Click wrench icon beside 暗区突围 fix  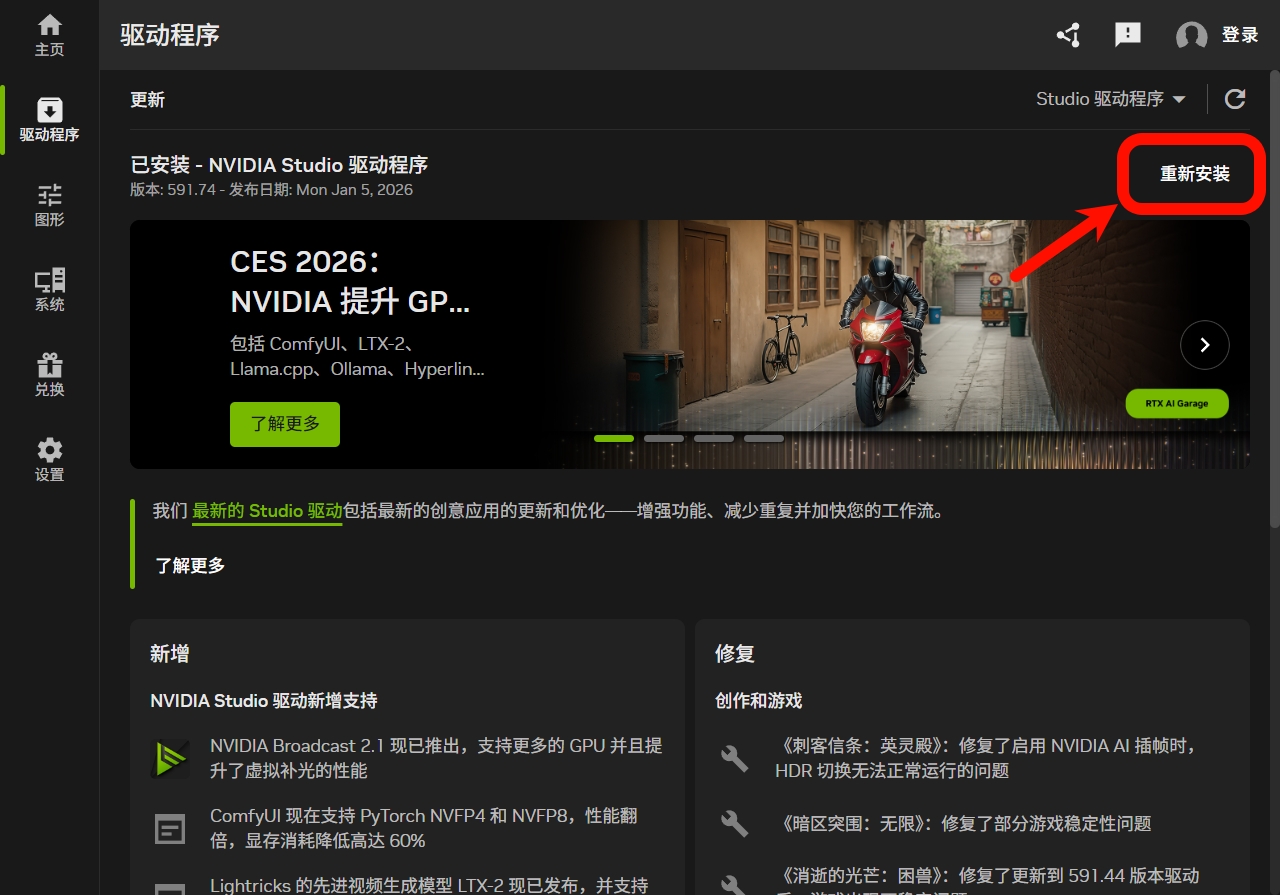[x=735, y=824]
